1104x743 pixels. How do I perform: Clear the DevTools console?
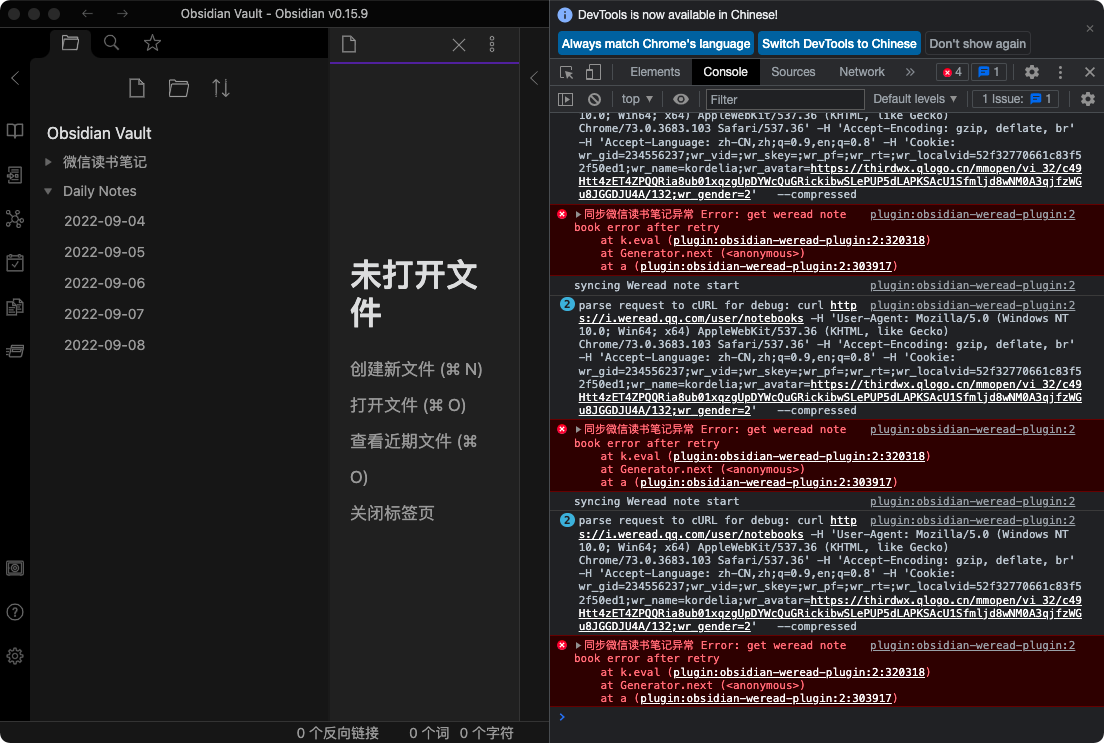(595, 99)
